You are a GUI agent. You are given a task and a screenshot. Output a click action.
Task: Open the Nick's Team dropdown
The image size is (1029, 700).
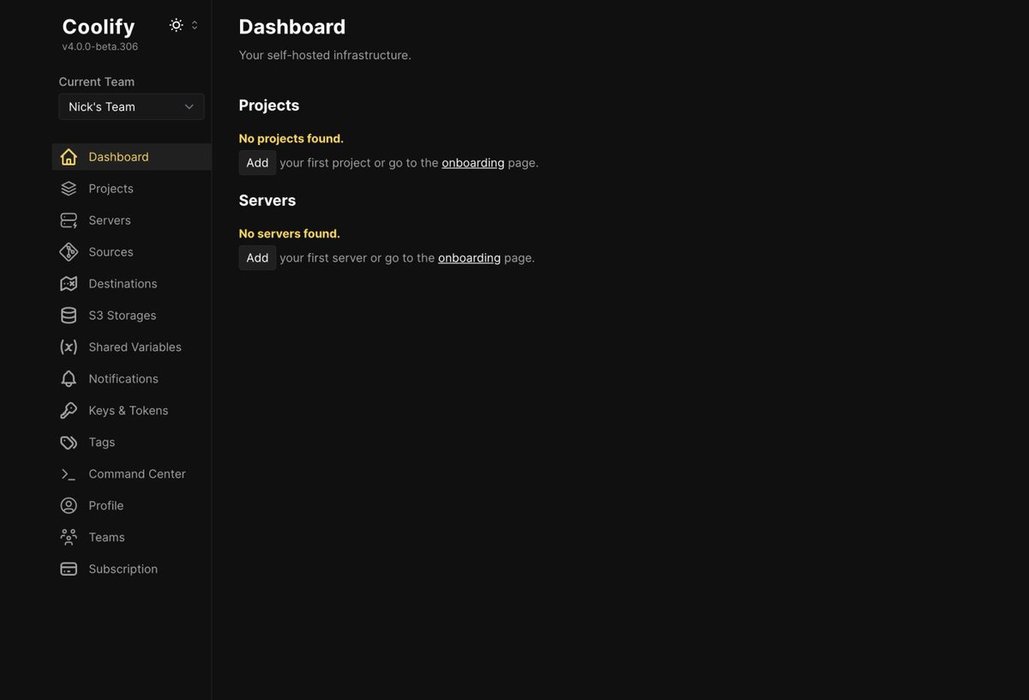click(131, 107)
